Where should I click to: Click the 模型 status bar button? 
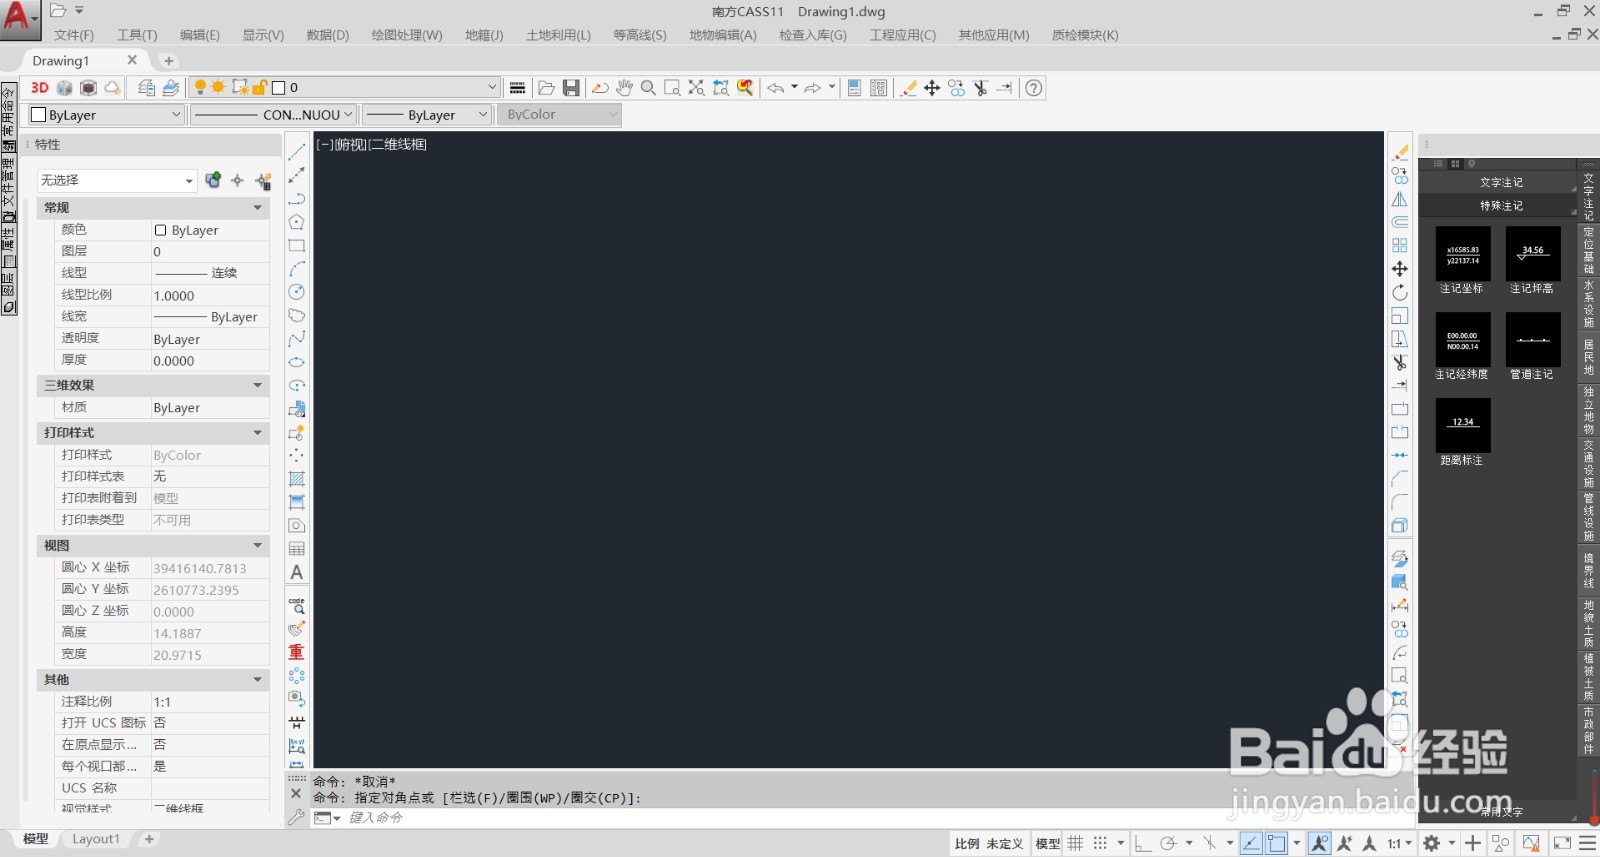pyautogui.click(x=1047, y=844)
